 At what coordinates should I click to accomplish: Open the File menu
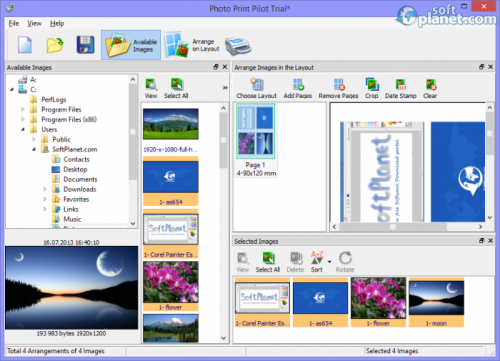click(14, 23)
